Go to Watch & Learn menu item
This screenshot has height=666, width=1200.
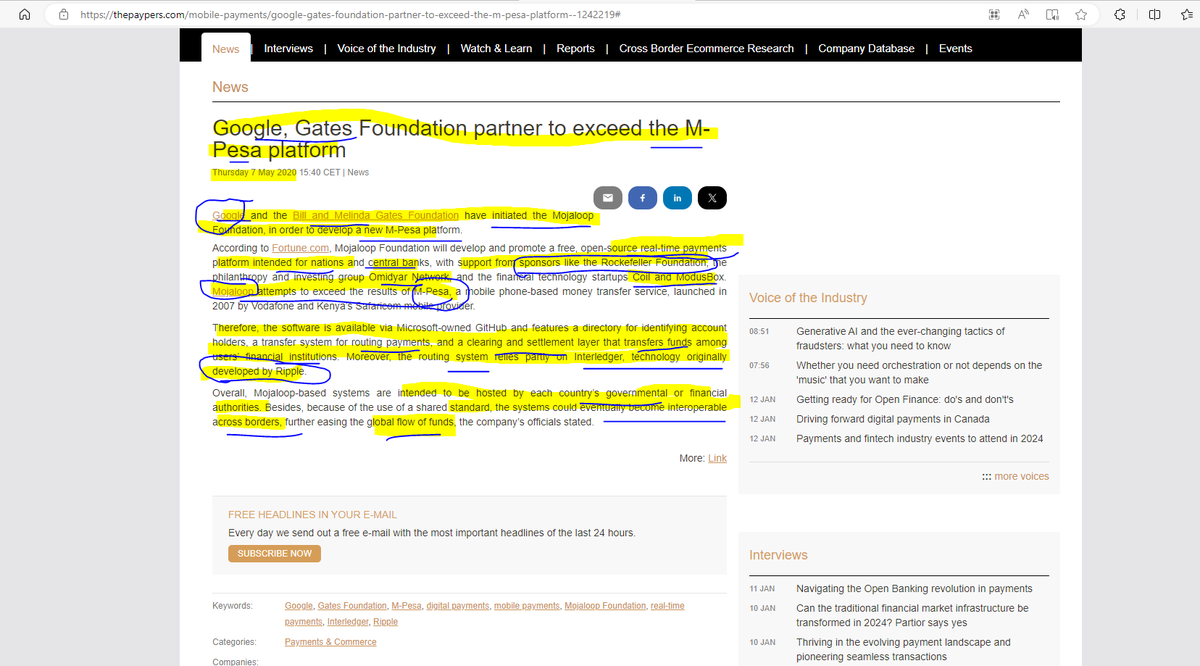pos(496,48)
